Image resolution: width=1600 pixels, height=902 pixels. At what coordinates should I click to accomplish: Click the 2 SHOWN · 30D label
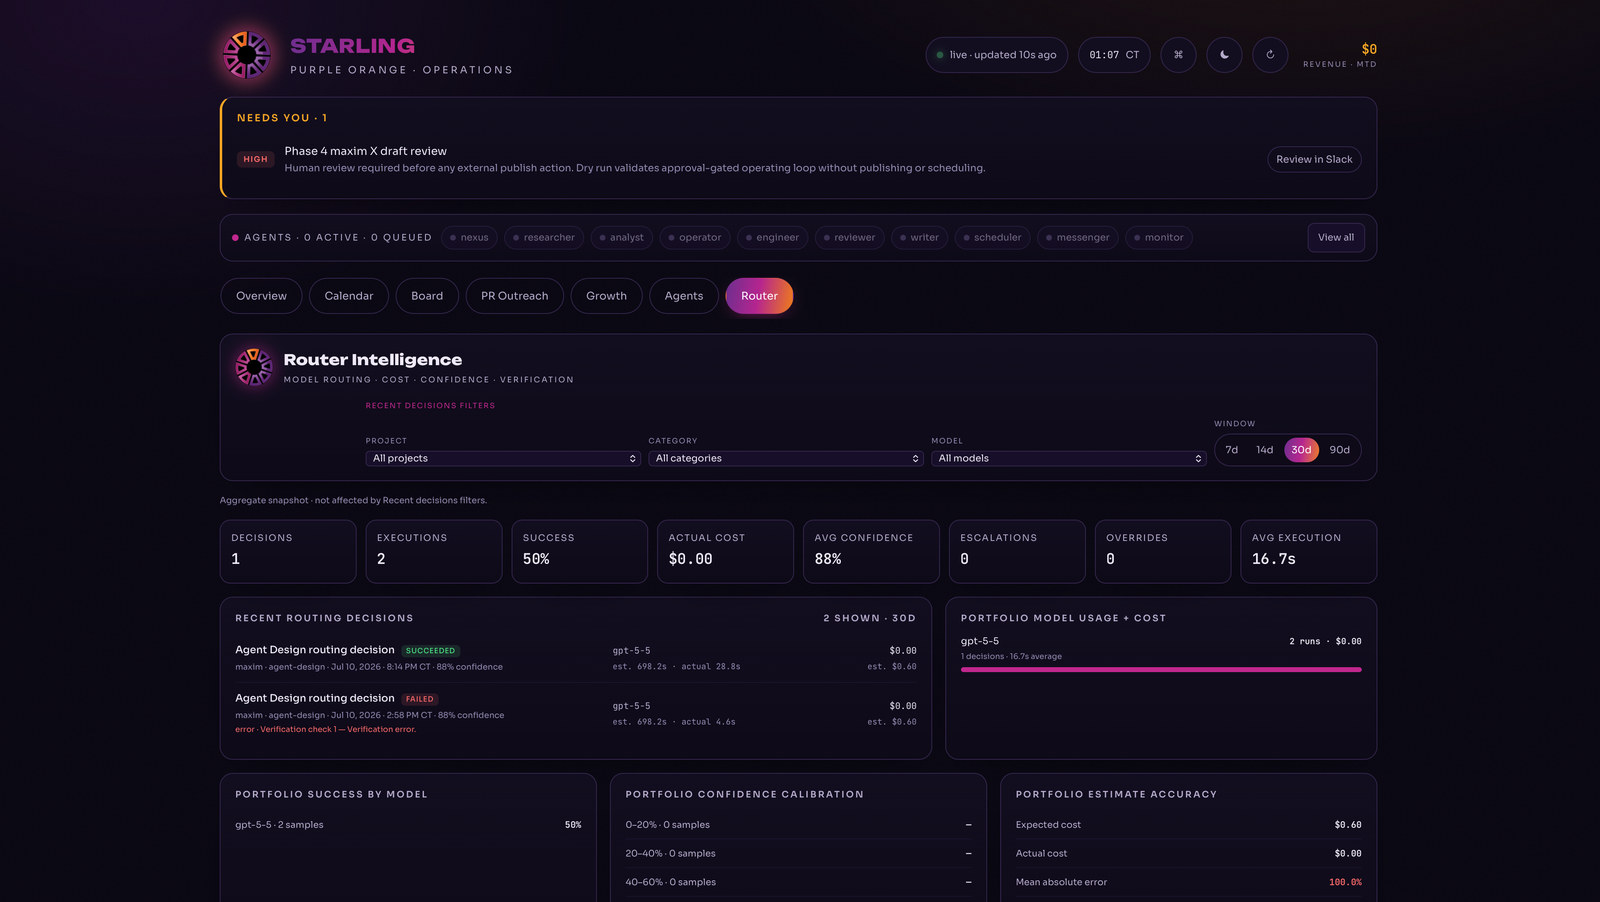pos(869,618)
